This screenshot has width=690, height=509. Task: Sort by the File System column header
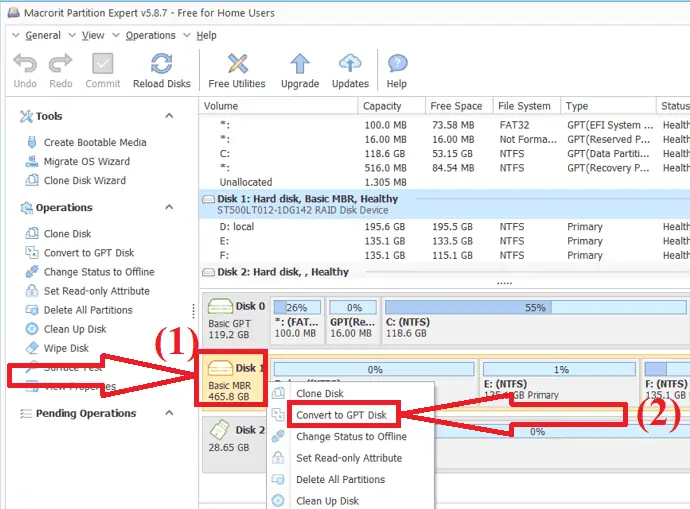tap(526, 106)
